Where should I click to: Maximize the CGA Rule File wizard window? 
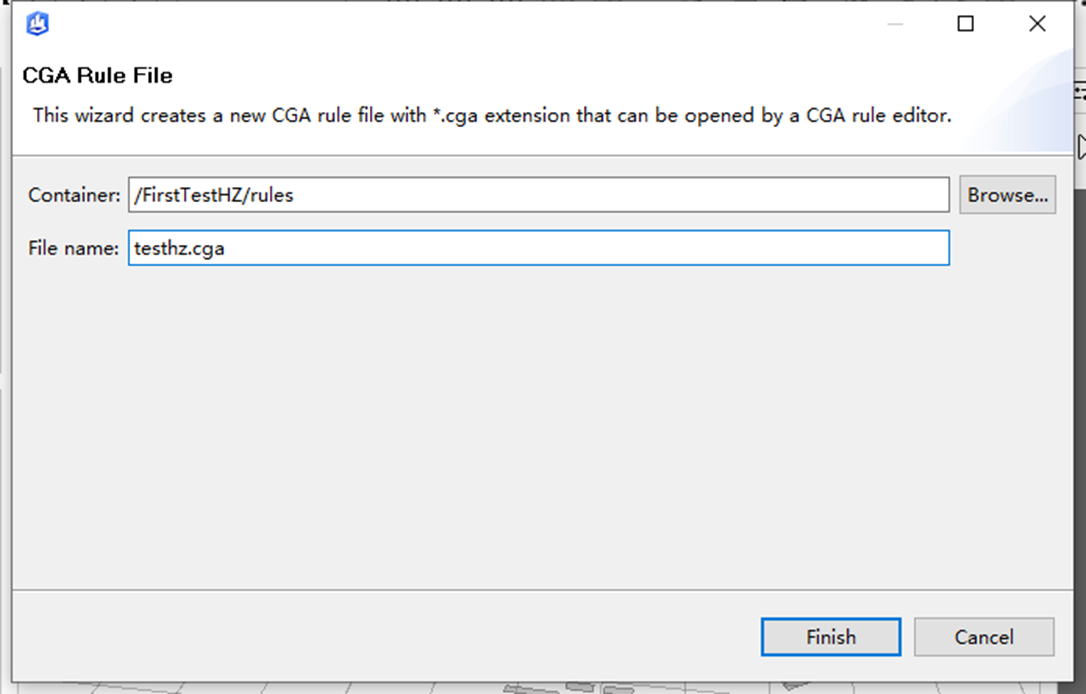point(965,24)
